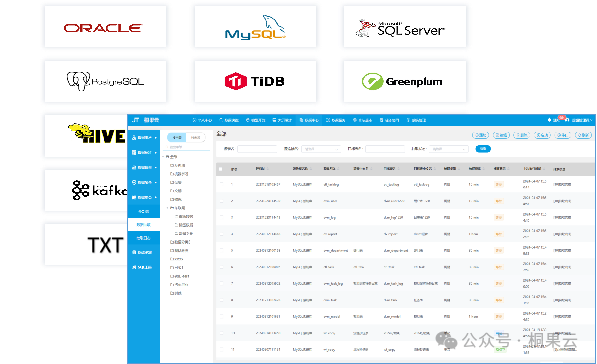This screenshot has height=364, width=597.
Task: Tick the select-all checkbox in table header
Action: click(220, 169)
